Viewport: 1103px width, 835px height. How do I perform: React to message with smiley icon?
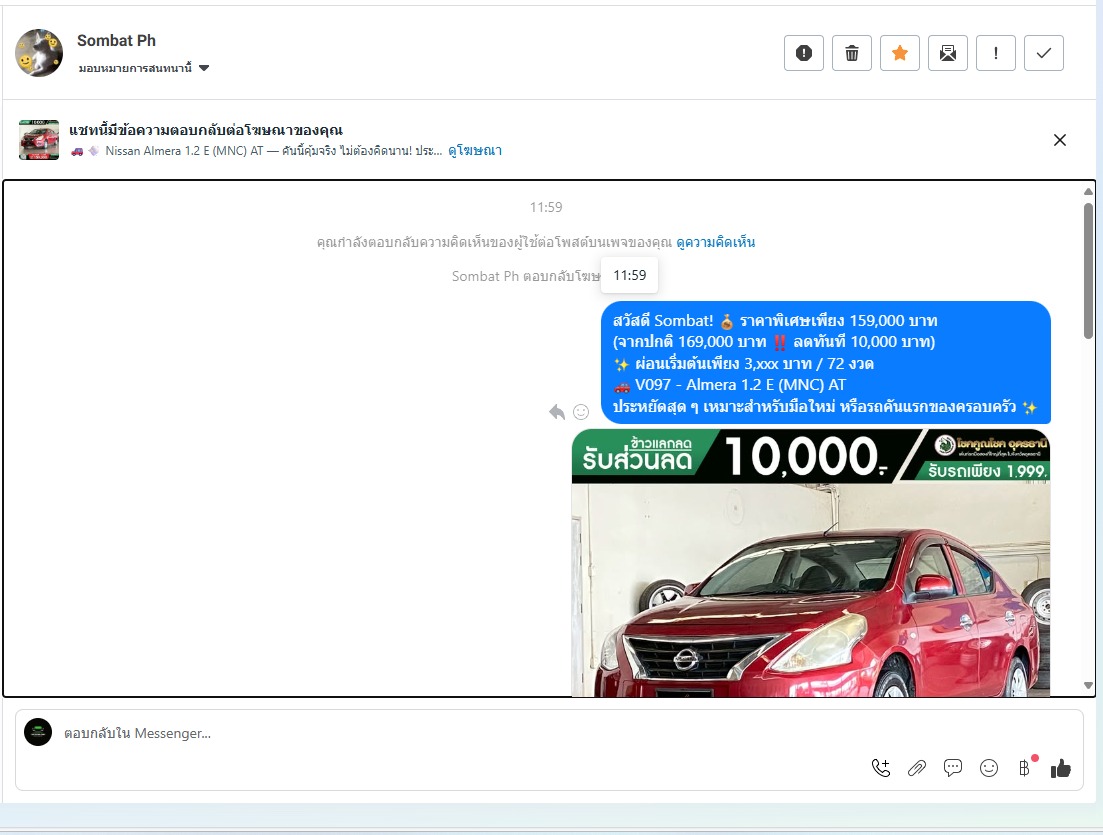coord(581,411)
